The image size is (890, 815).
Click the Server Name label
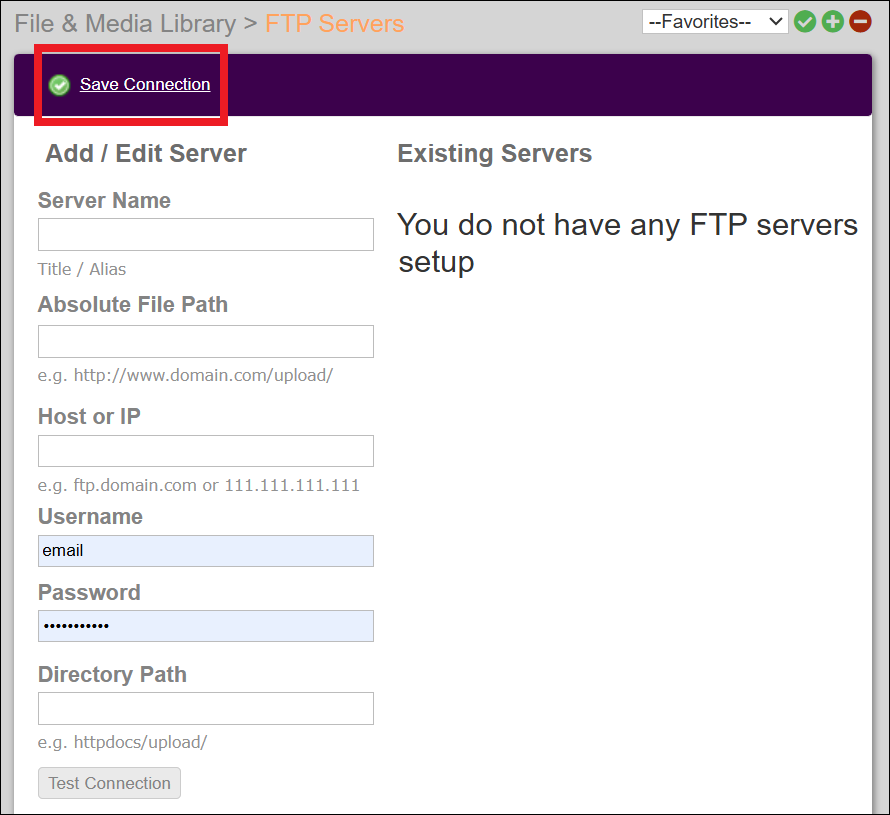coord(104,200)
